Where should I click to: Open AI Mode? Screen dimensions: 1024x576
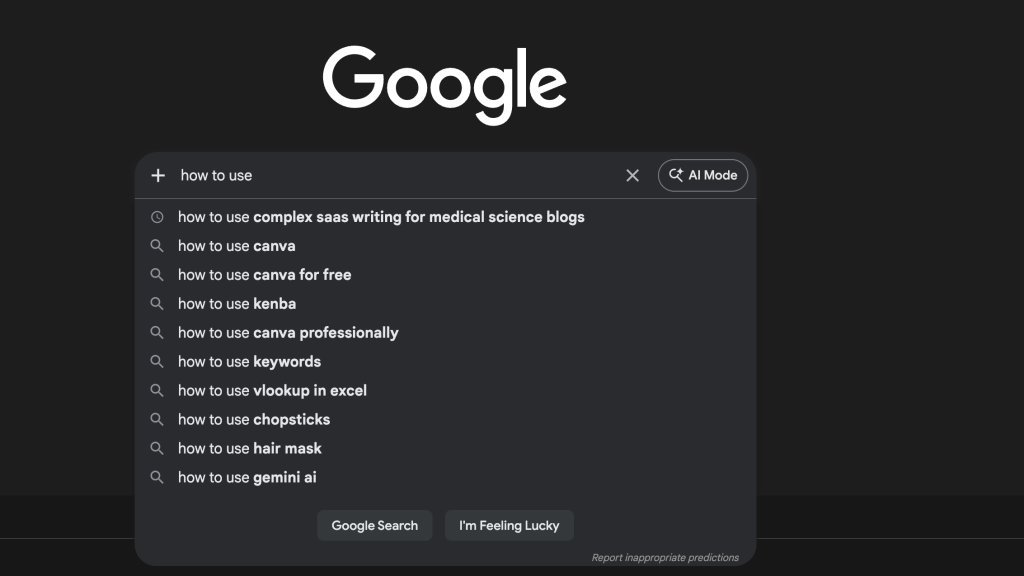[x=703, y=175]
